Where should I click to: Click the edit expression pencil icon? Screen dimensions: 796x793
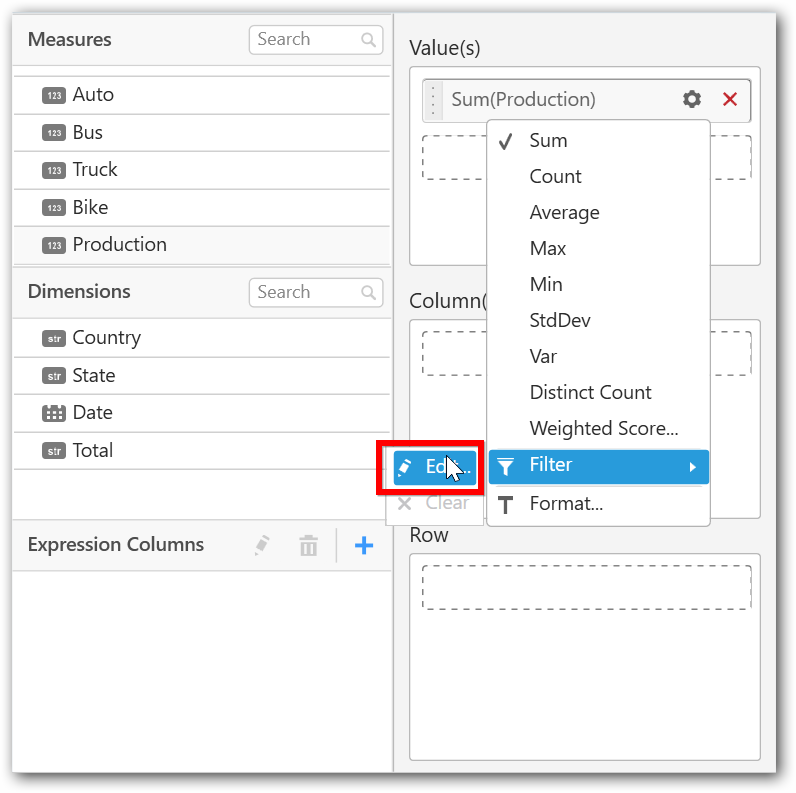pos(262,545)
